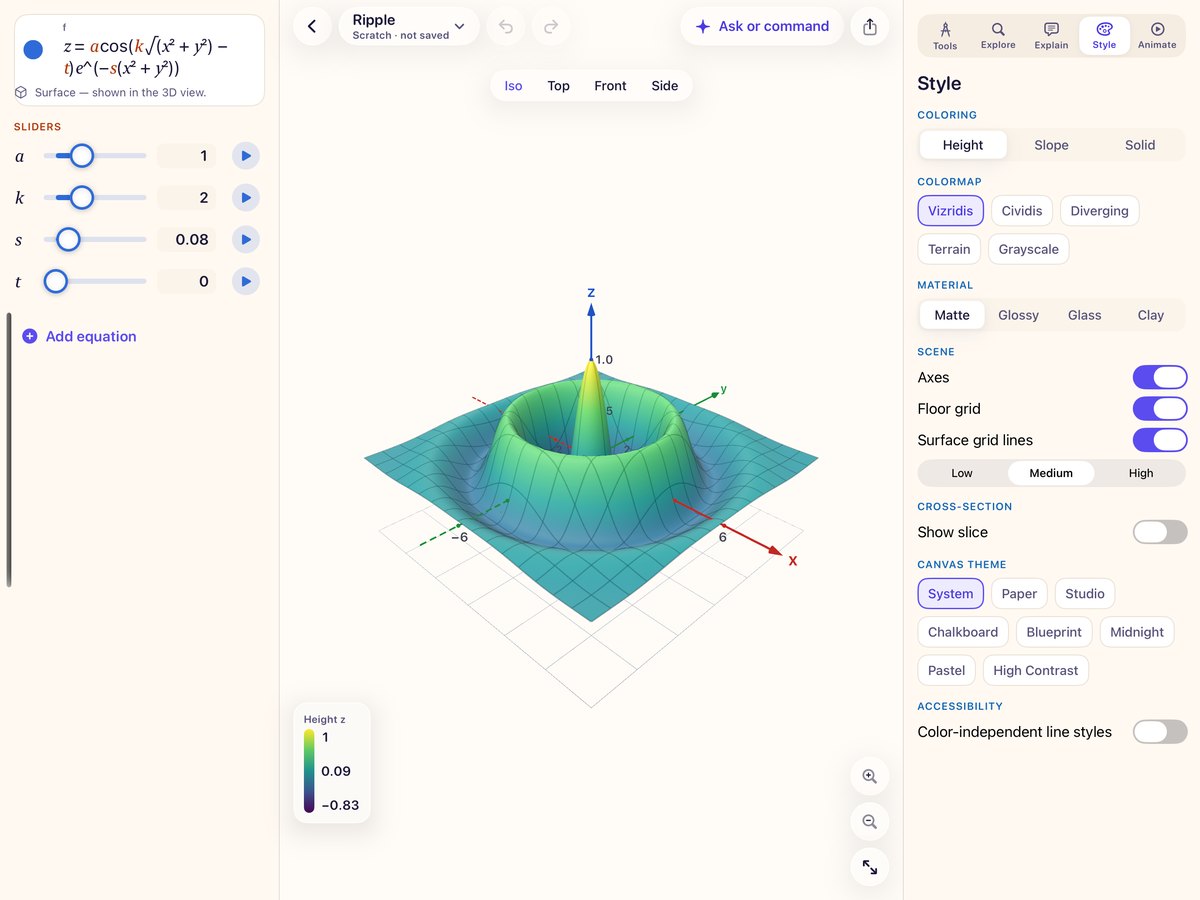1200x900 pixels.
Task: Animate slider k with play button
Action: point(246,198)
